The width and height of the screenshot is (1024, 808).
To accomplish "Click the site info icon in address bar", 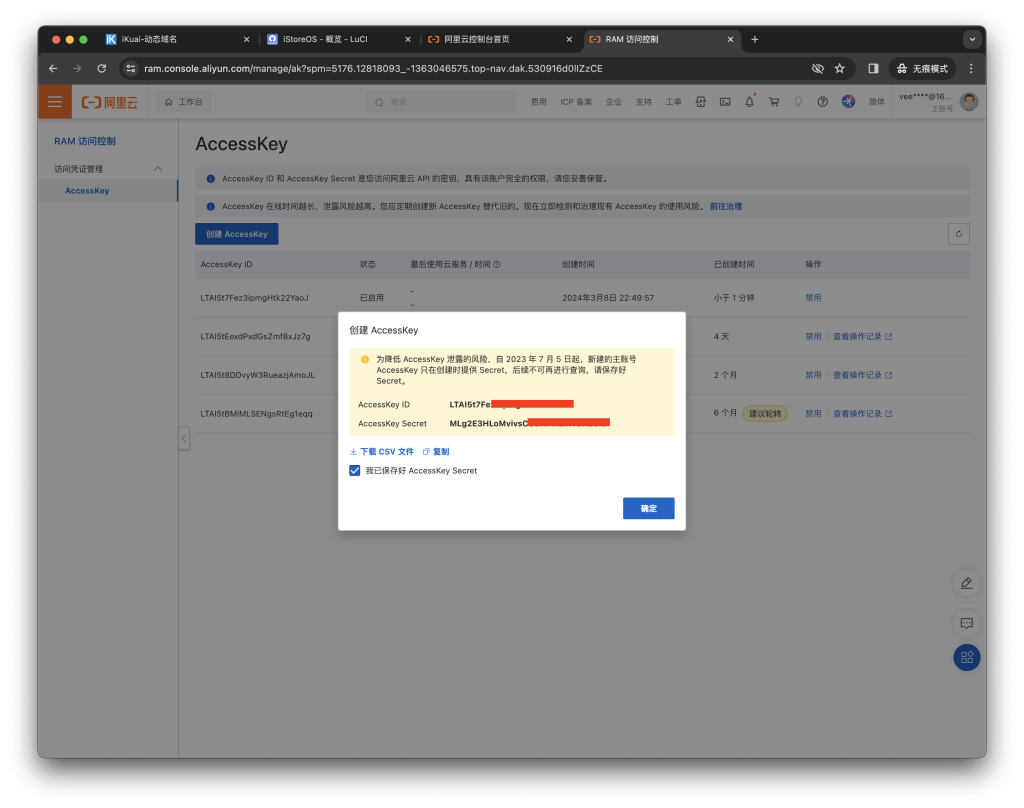I will click(131, 69).
